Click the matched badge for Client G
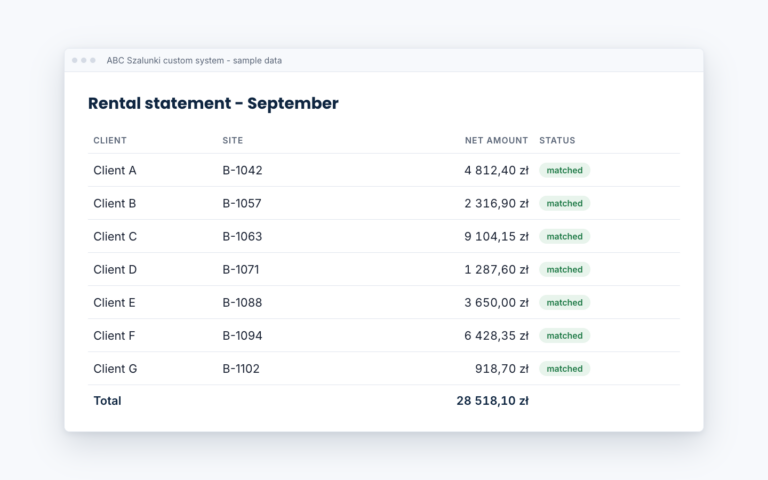Viewport: 768px width, 480px height. [x=565, y=369]
